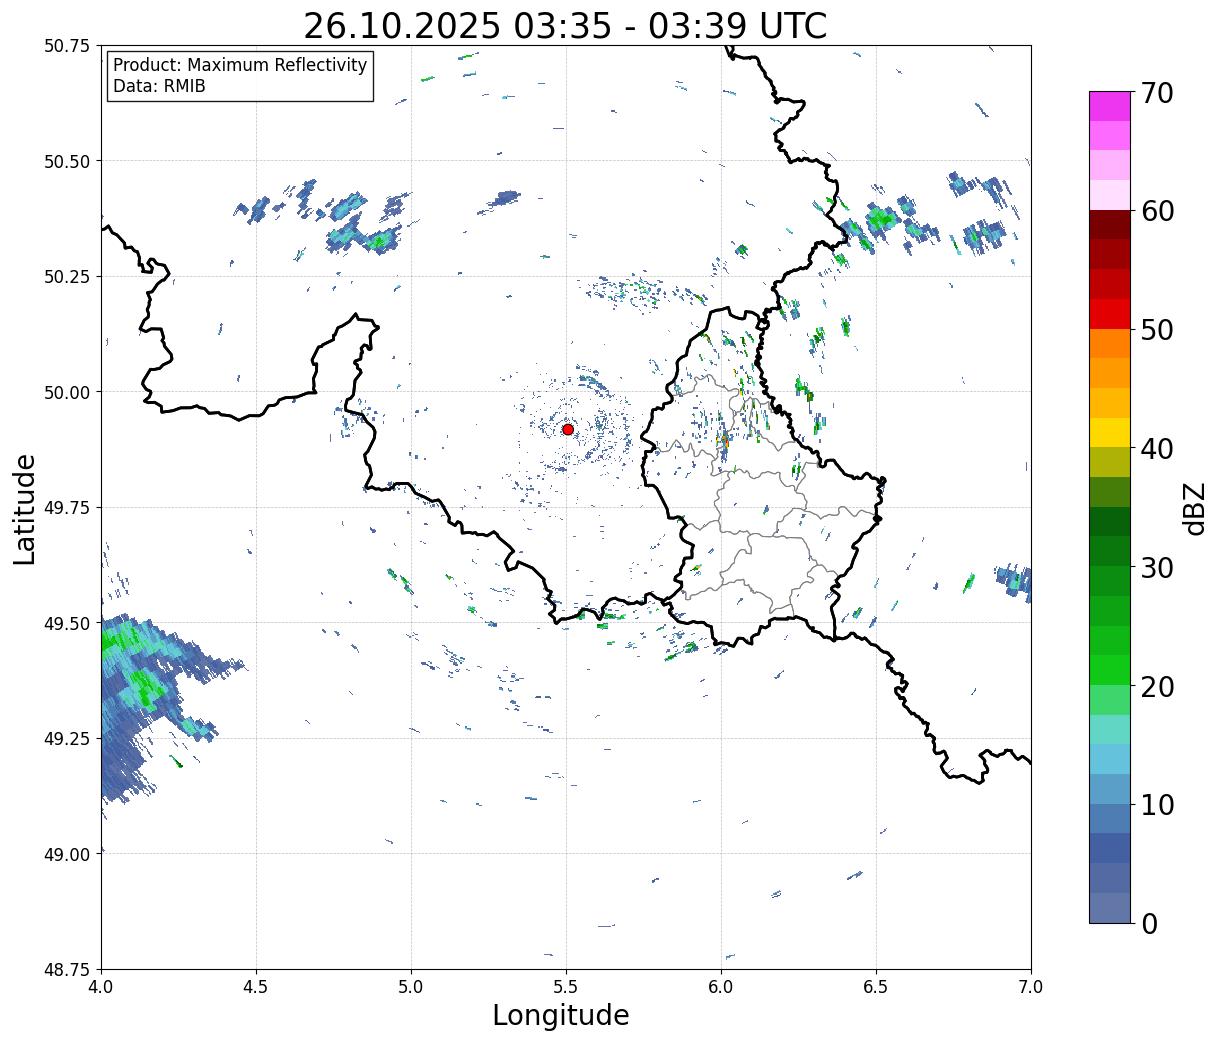
Task: Click latitude tick label 49.00
Action: click(66, 854)
